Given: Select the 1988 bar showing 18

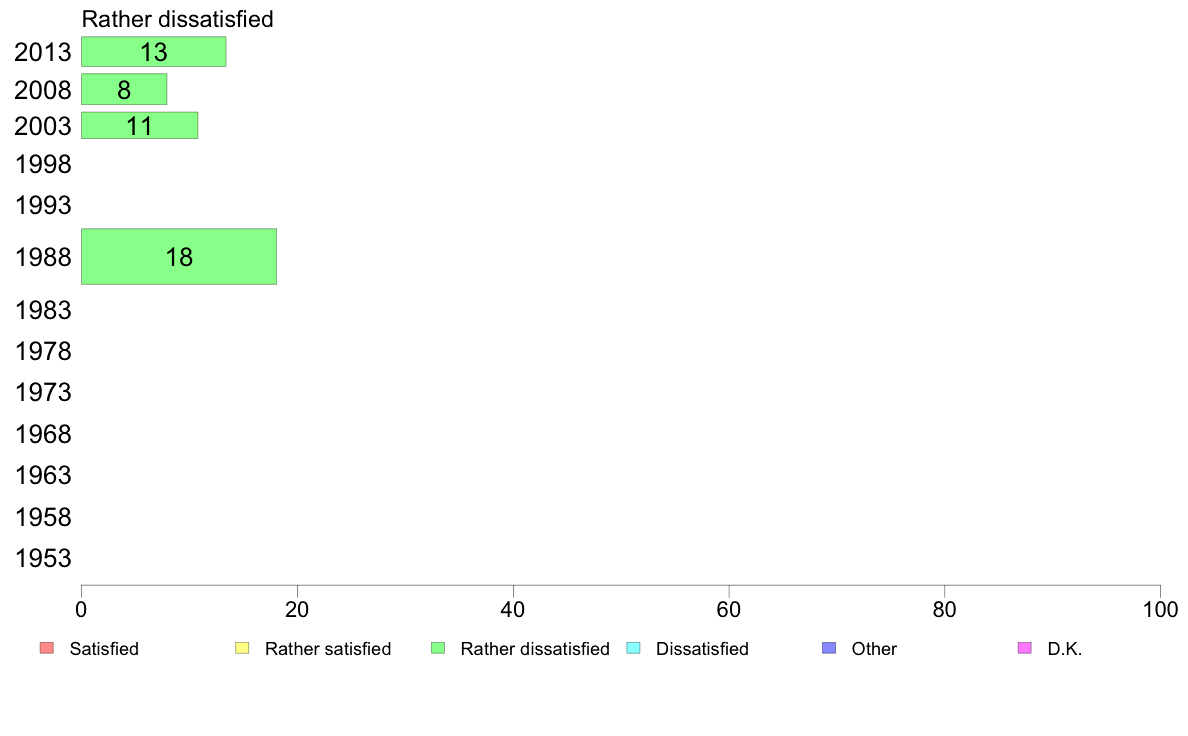Looking at the screenshot, I should click(179, 256).
